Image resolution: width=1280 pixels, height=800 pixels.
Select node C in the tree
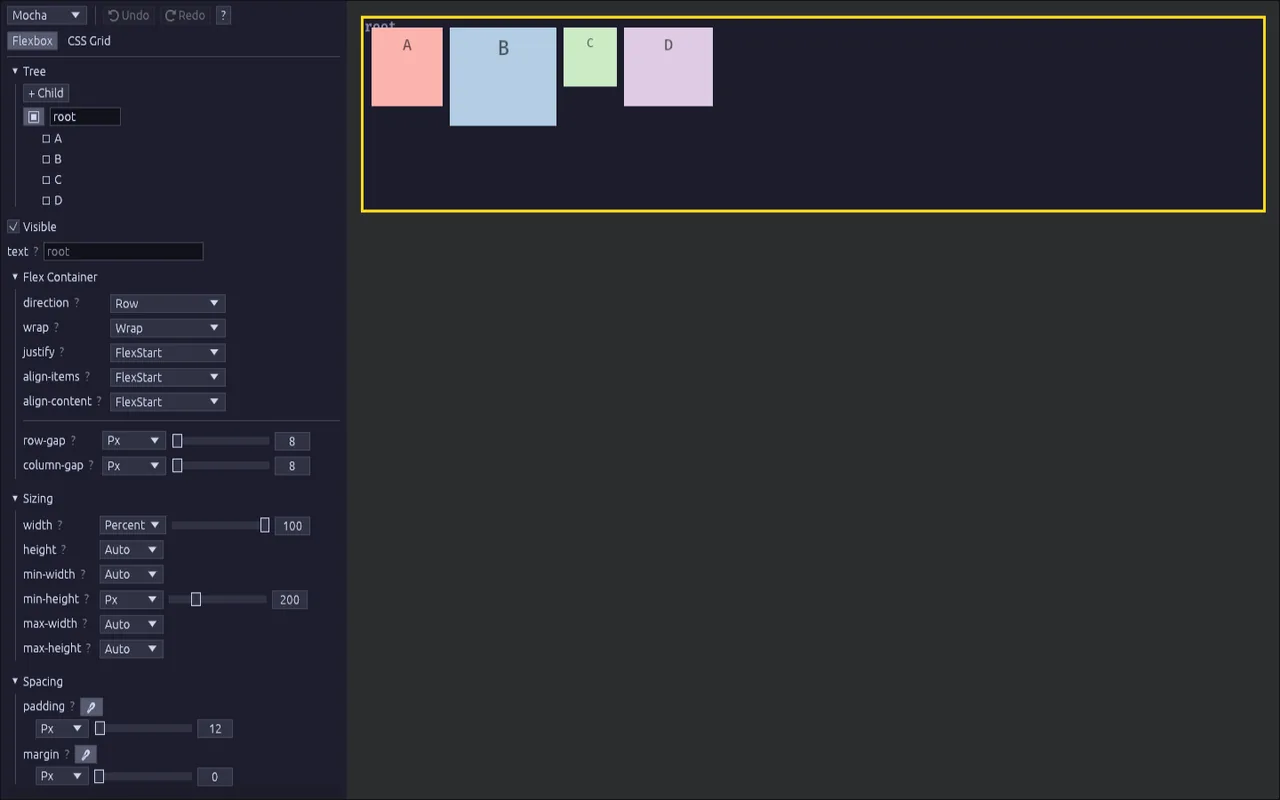coord(52,180)
